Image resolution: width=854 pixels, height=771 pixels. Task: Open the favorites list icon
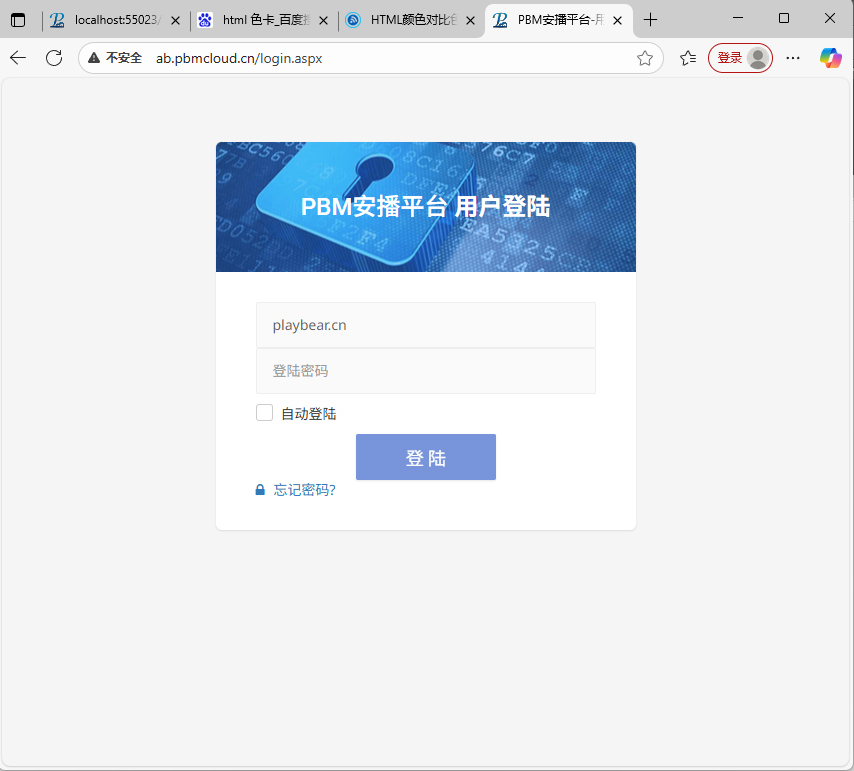(x=688, y=58)
